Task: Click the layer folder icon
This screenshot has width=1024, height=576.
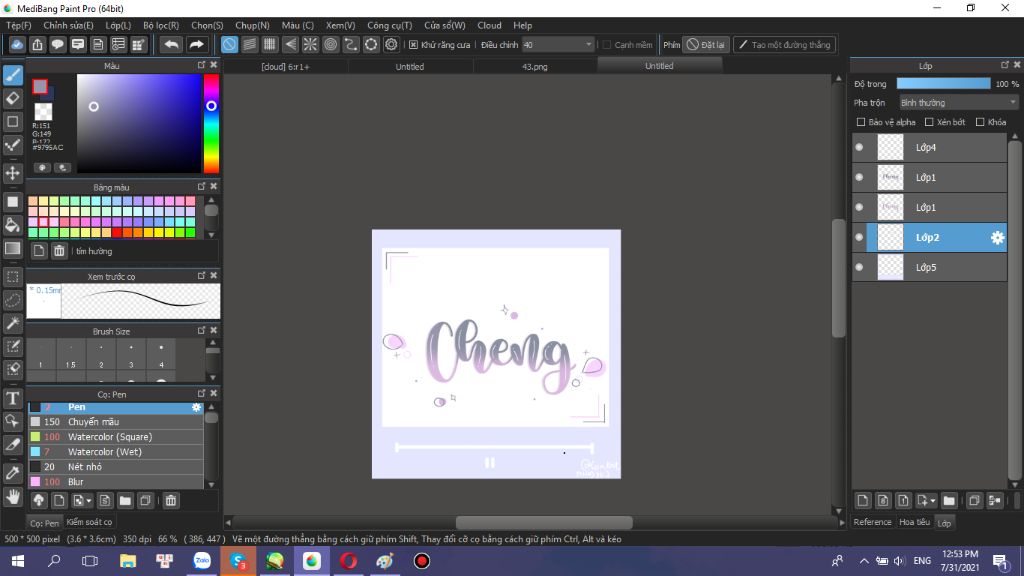Action: pyautogui.click(x=949, y=501)
